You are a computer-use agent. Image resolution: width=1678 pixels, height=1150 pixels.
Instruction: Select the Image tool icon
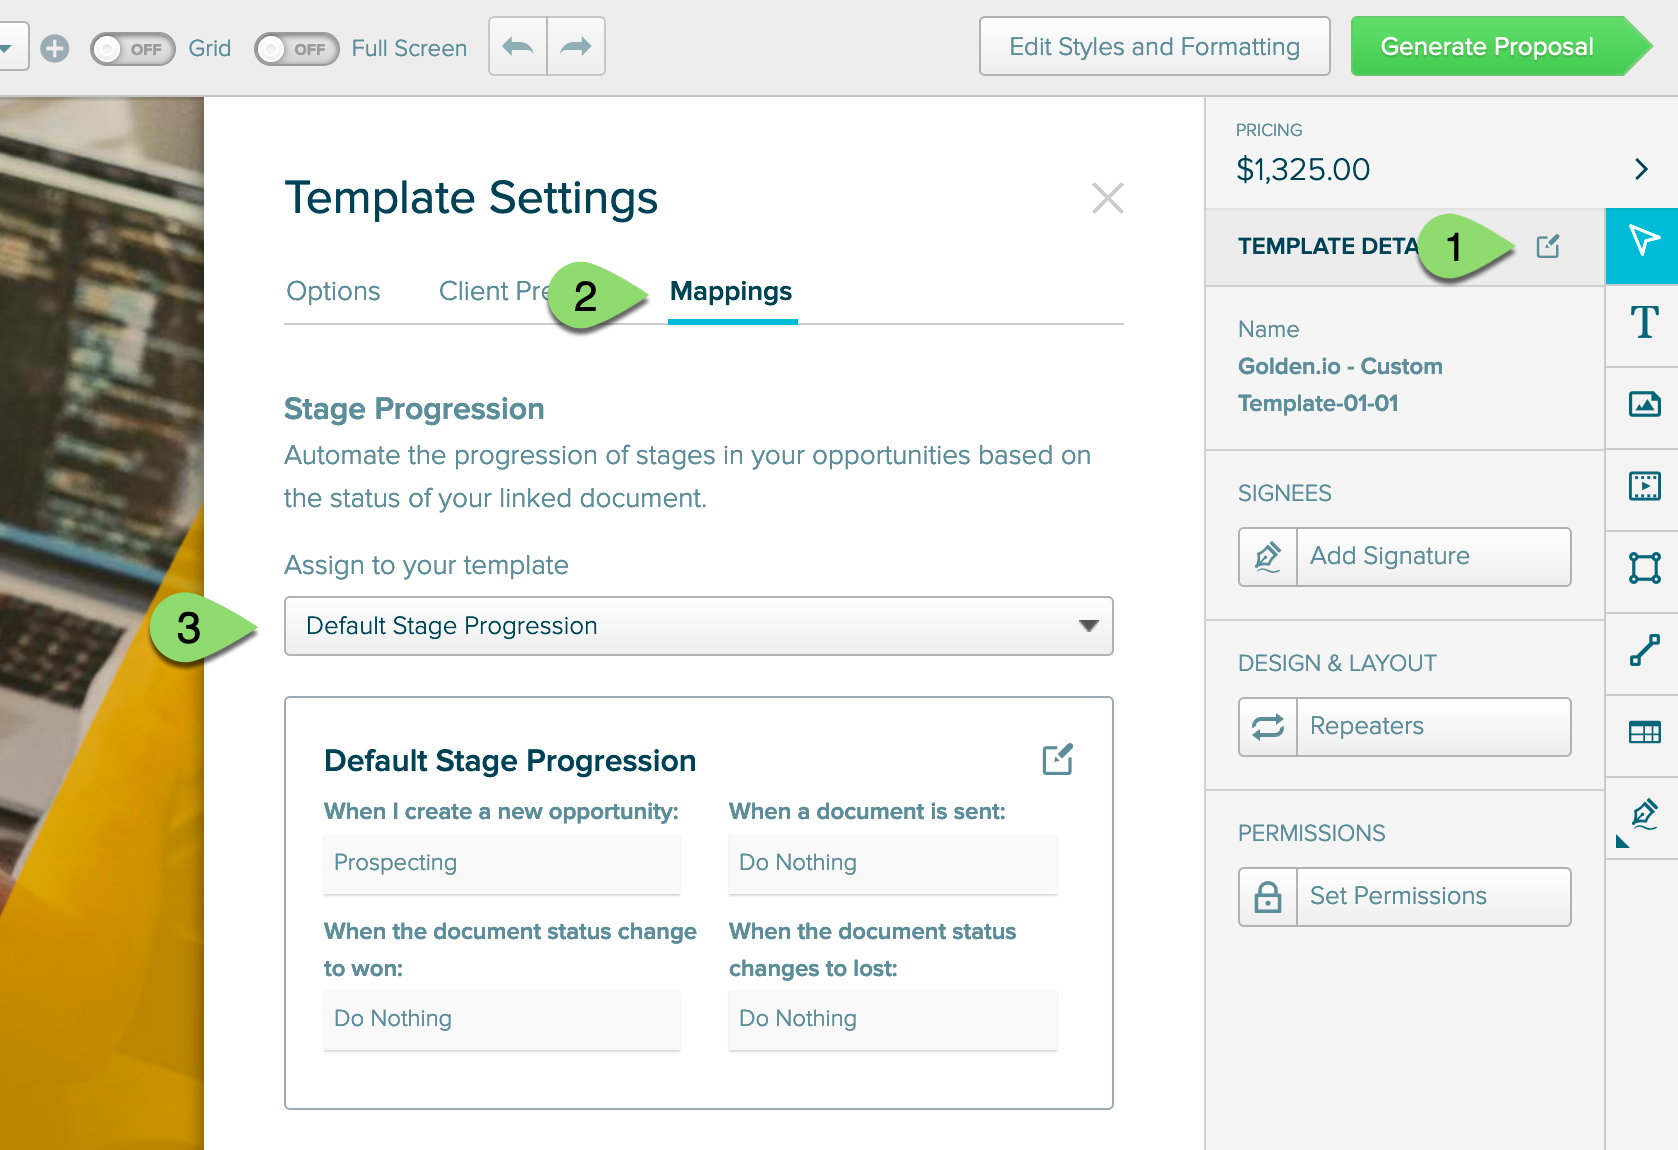pyautogui.click(x=1643, y=404)
